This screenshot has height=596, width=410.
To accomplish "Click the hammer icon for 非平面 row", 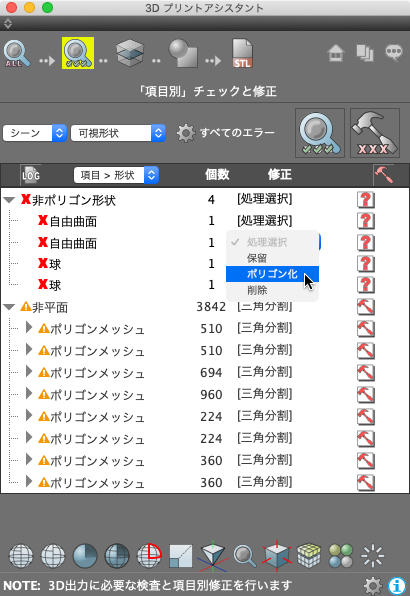I will pos(366,307).
